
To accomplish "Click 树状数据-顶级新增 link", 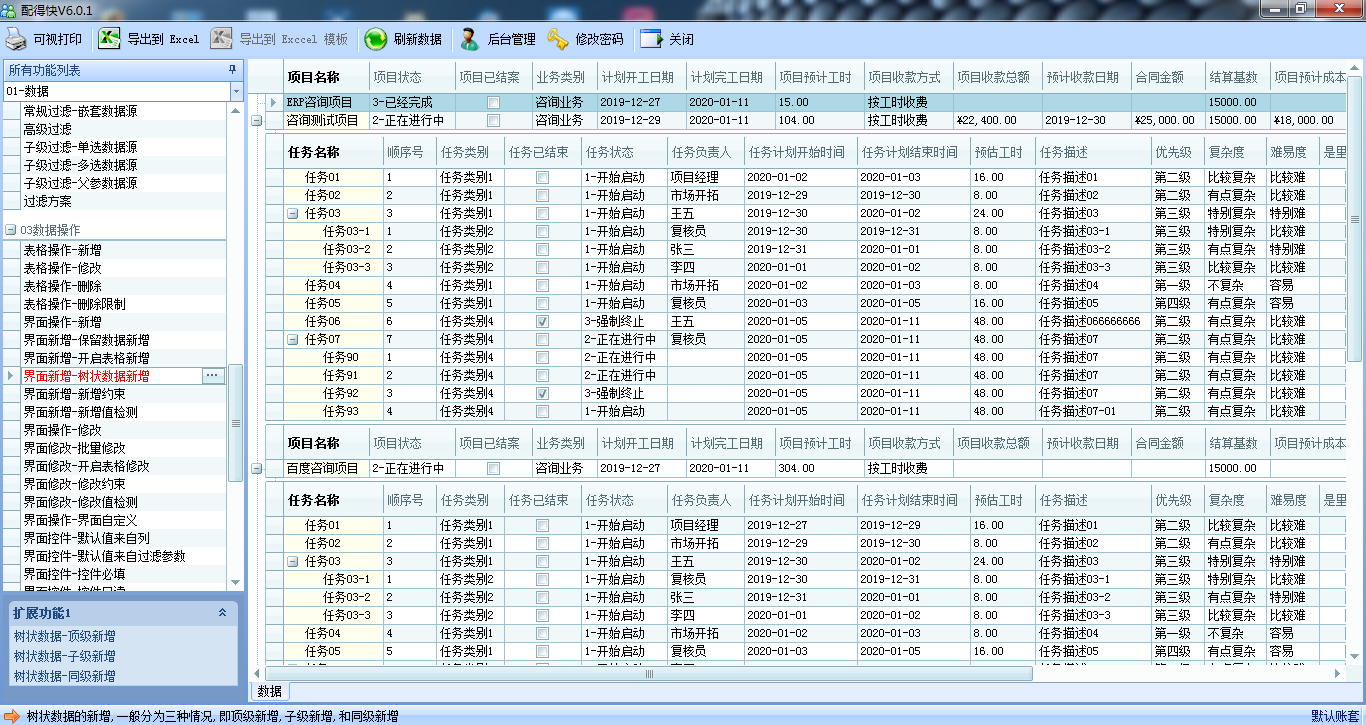I will point(64,636).
